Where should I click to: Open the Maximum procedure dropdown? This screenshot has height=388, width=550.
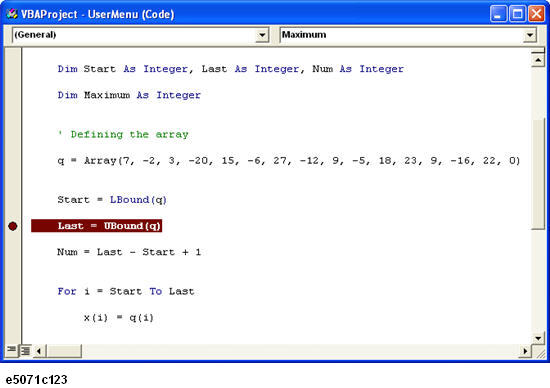click(530, 35)
